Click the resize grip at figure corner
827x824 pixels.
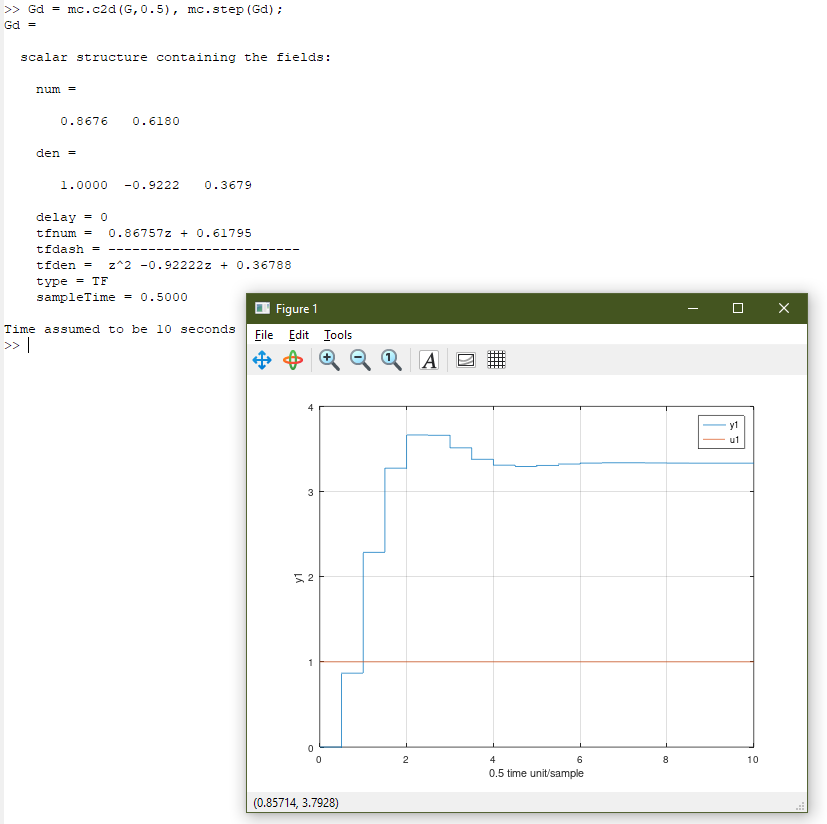tap(800, 806)
